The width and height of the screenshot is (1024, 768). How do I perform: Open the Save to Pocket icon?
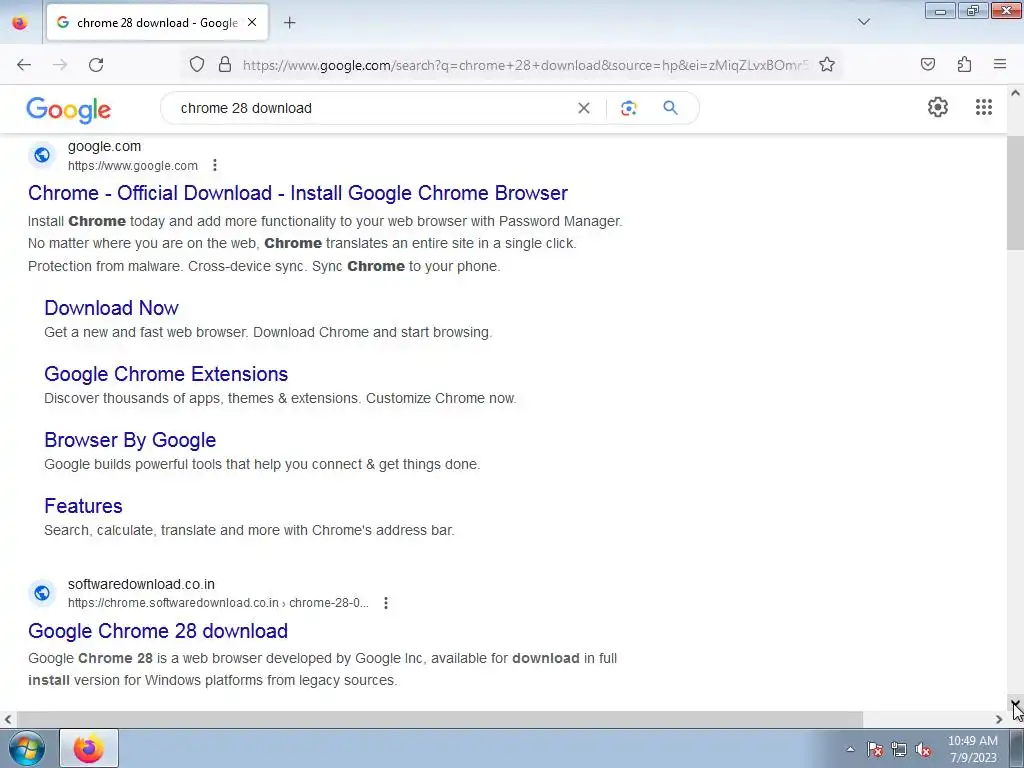pyautogui.click(x=927, y=64)
